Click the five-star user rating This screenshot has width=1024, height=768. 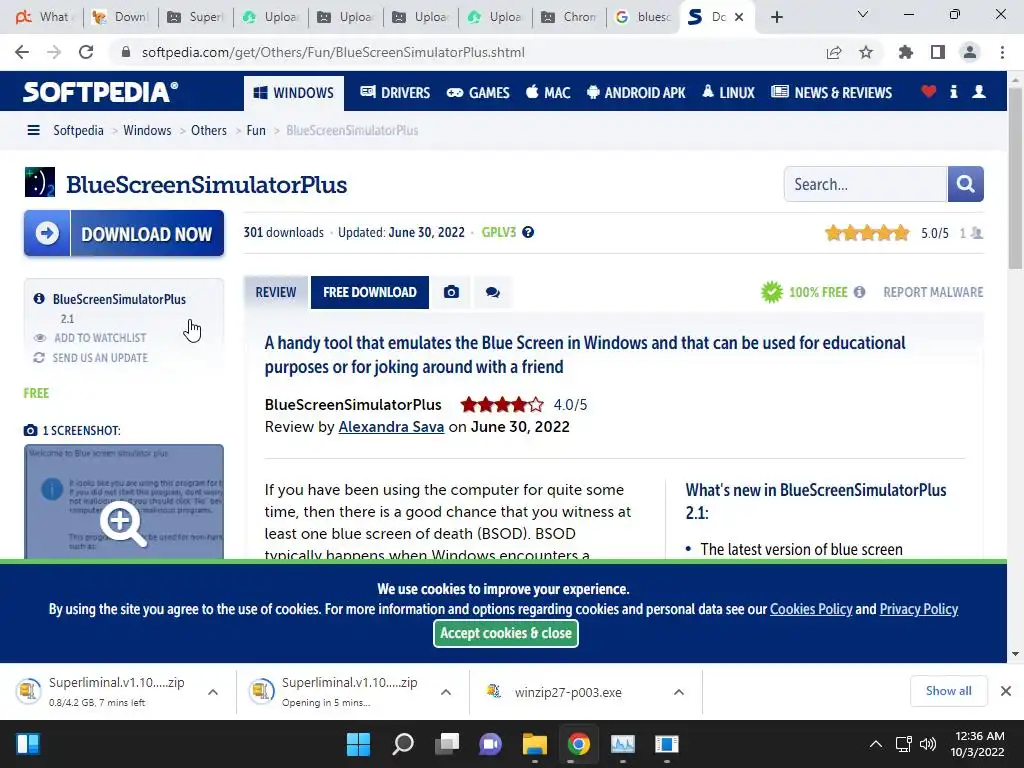(867, 232)
